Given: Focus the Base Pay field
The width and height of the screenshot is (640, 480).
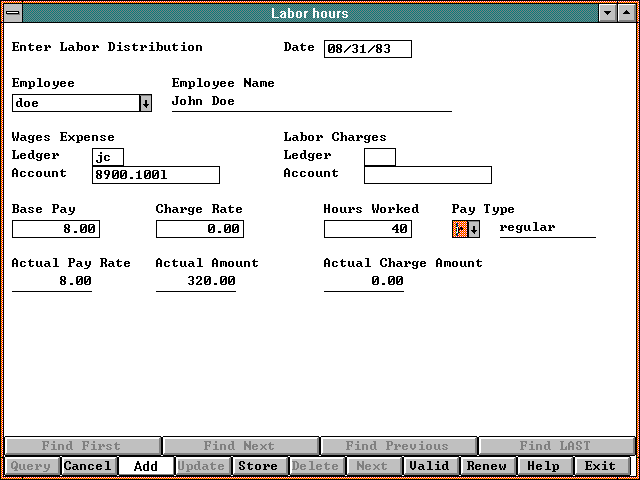Looking at the screenshot, I should (56, 229).
